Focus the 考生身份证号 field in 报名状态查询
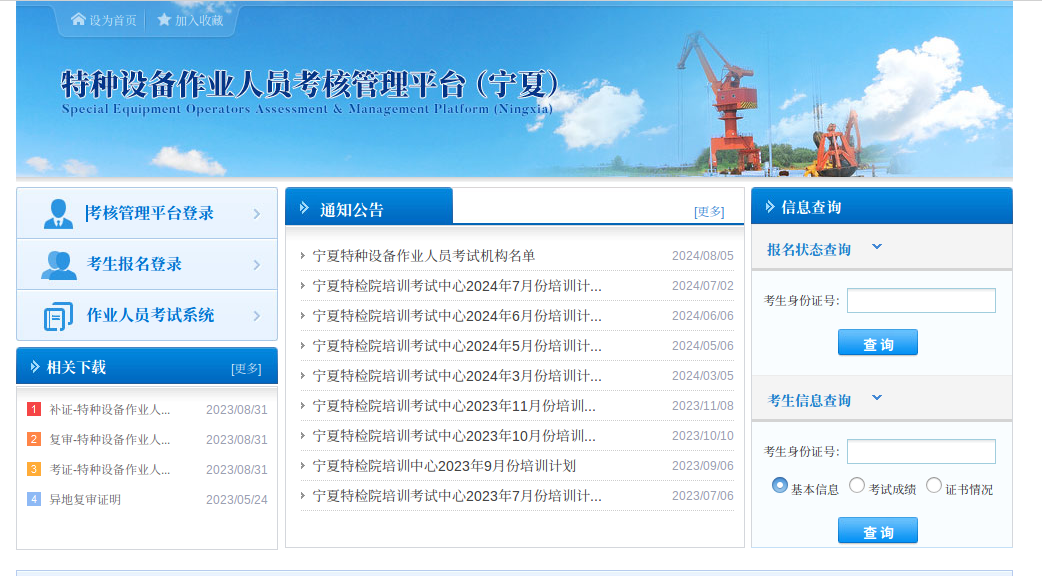Viewport: 1042px width, 576px height. pos(921,300)
